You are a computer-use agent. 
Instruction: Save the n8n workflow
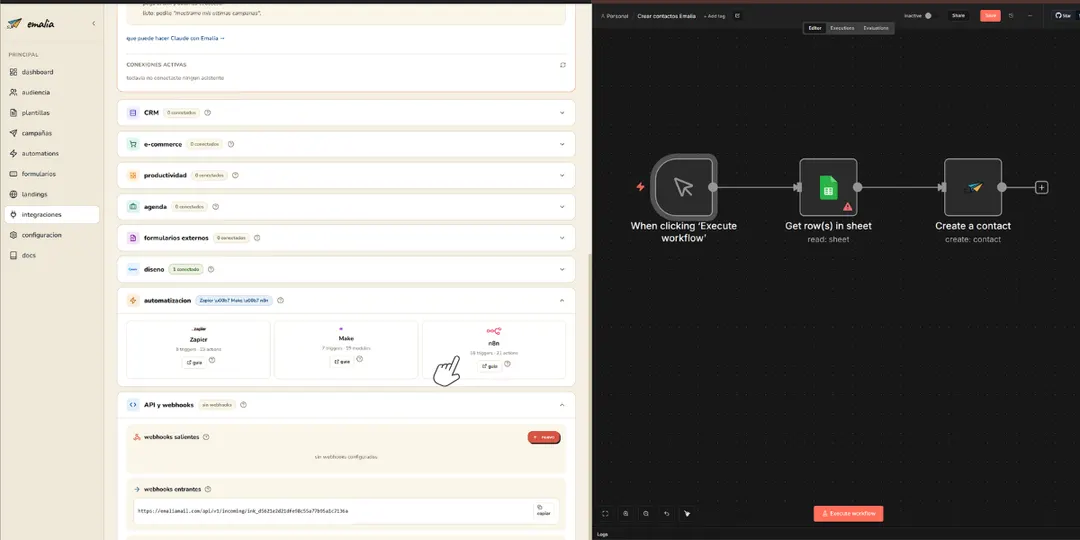click(x=990, y=15)
